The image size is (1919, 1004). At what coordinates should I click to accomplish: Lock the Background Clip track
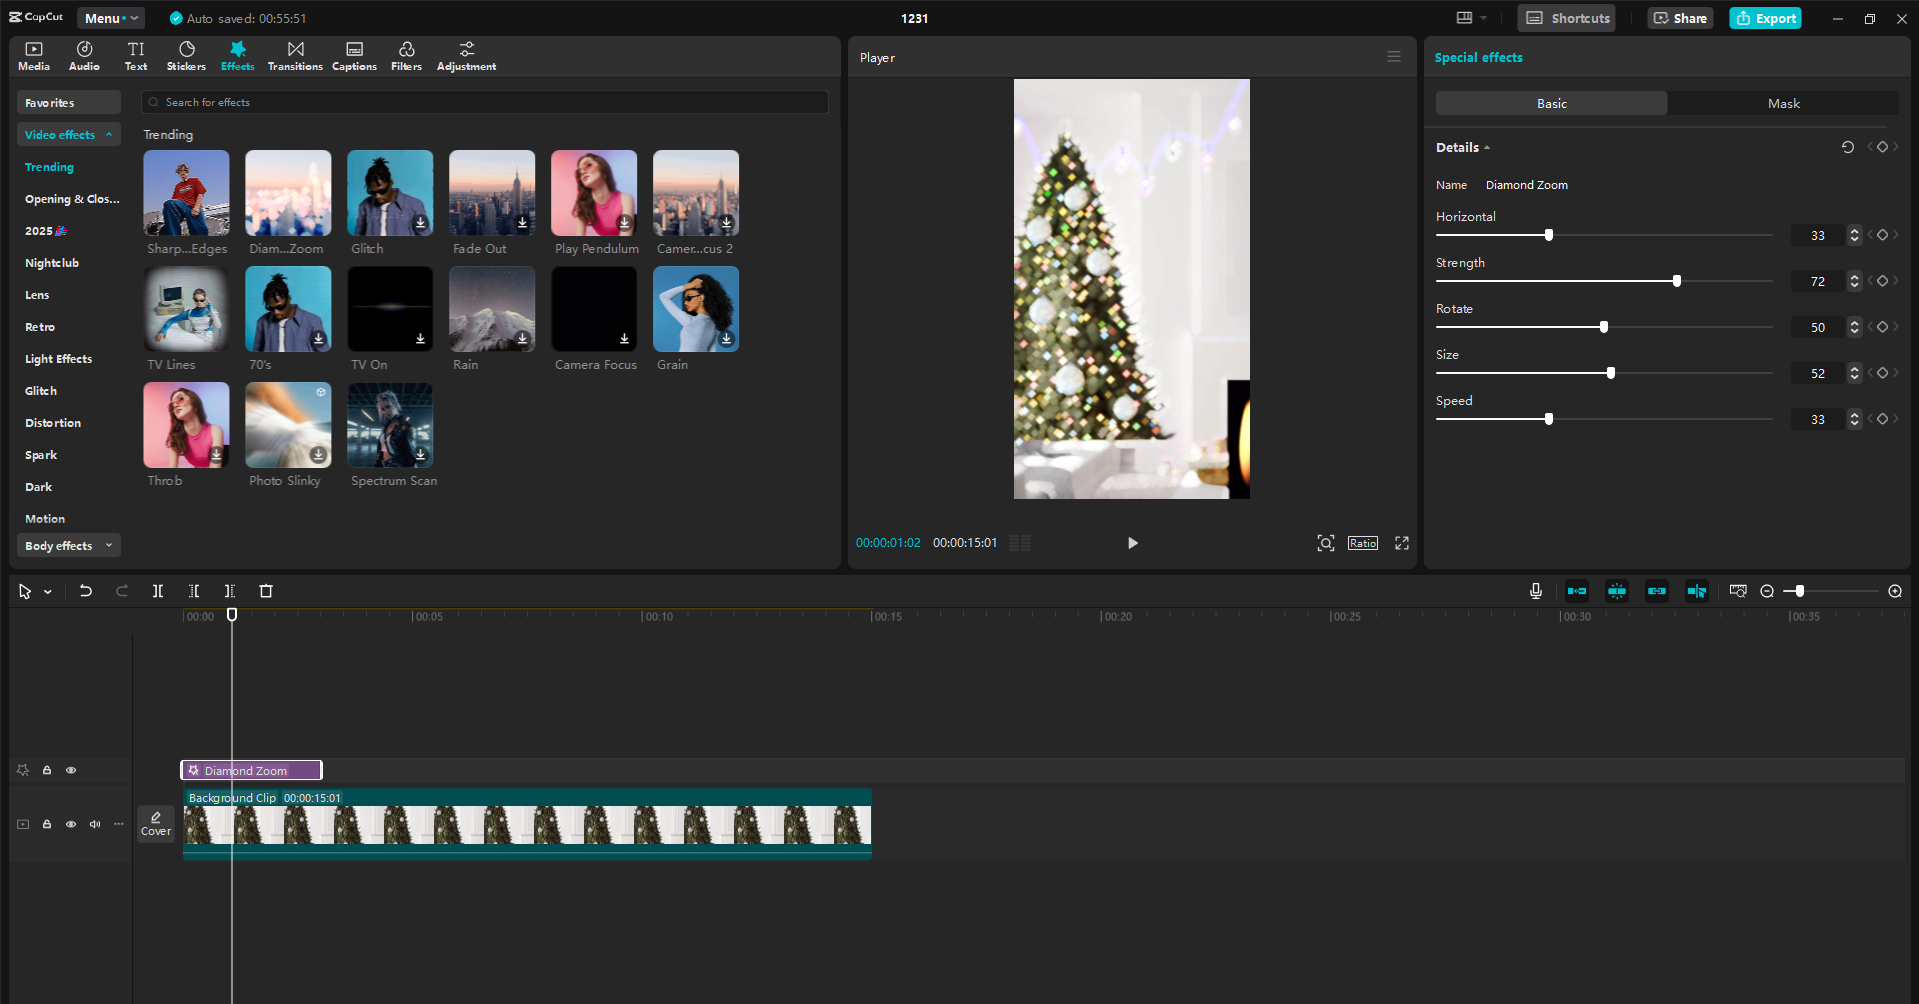[47, 824]
